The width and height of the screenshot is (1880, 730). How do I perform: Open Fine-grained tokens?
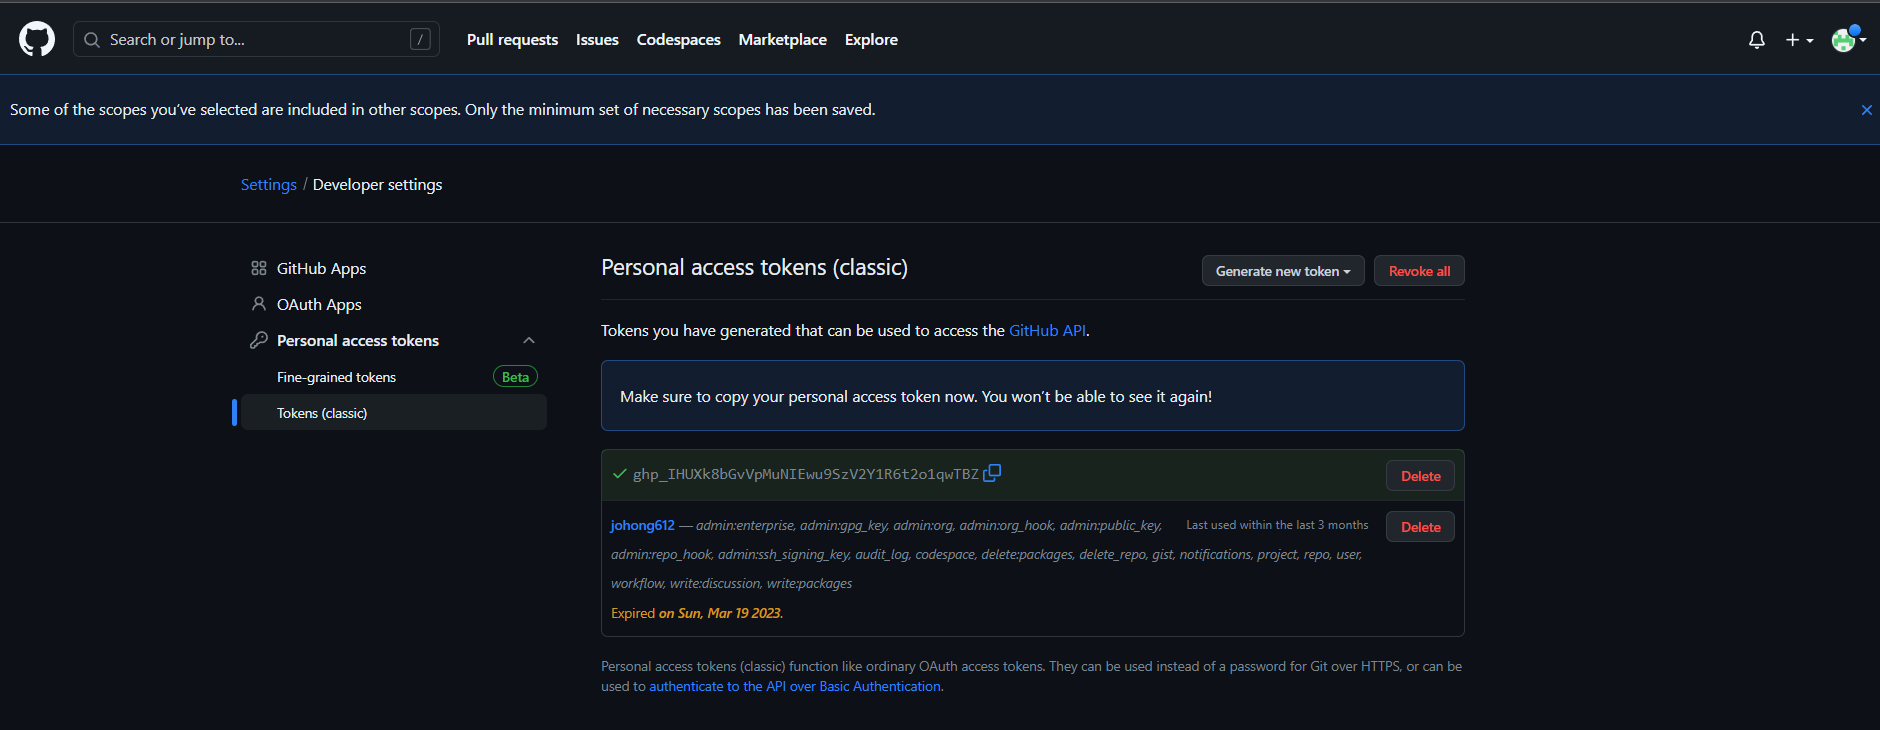click(x=336, y=377)
